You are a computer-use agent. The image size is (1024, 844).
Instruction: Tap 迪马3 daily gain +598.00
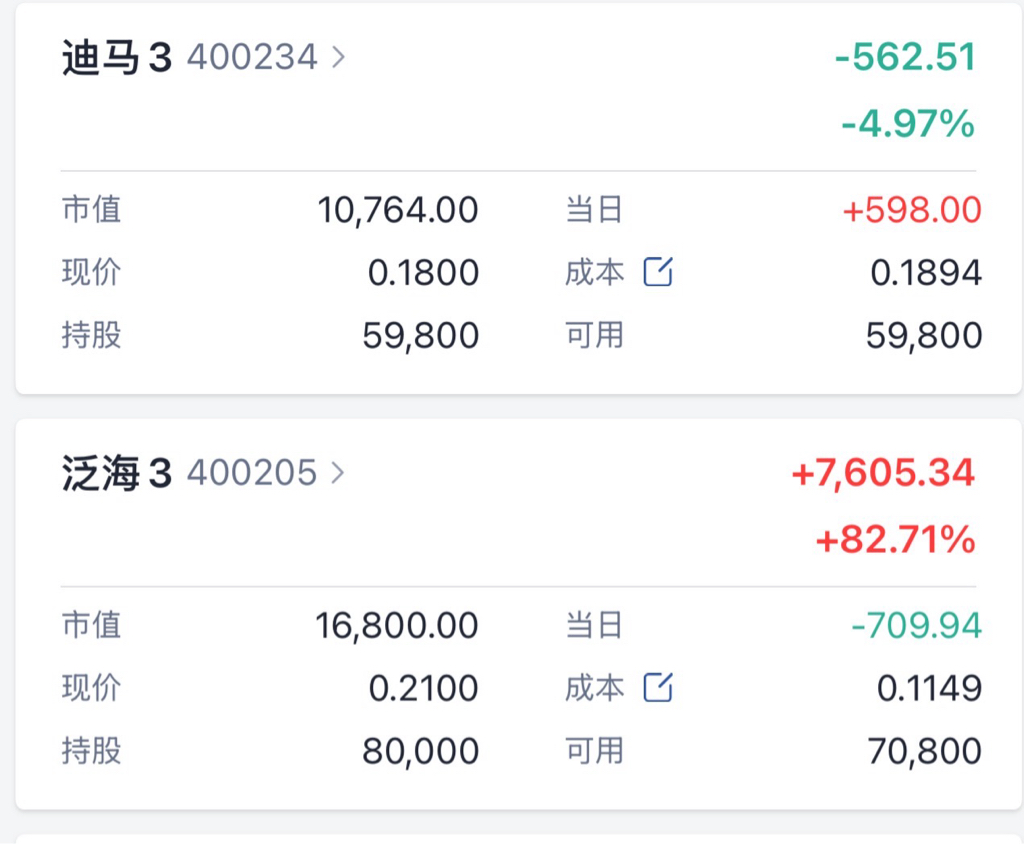912,210
